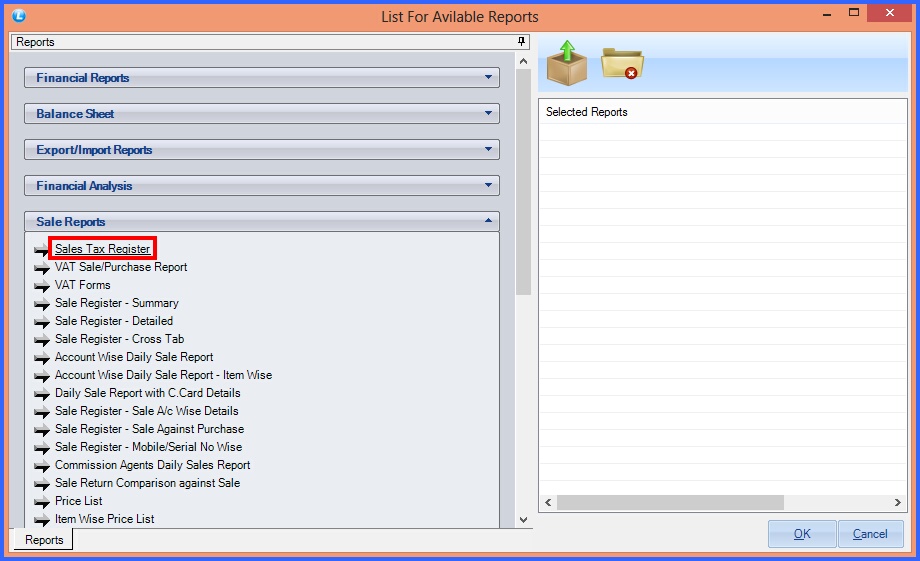Click the Selected Reports column header
Image resolution: width=920 pixels, height=561 pixels.
pyautogui.click(x=587, y=111)
